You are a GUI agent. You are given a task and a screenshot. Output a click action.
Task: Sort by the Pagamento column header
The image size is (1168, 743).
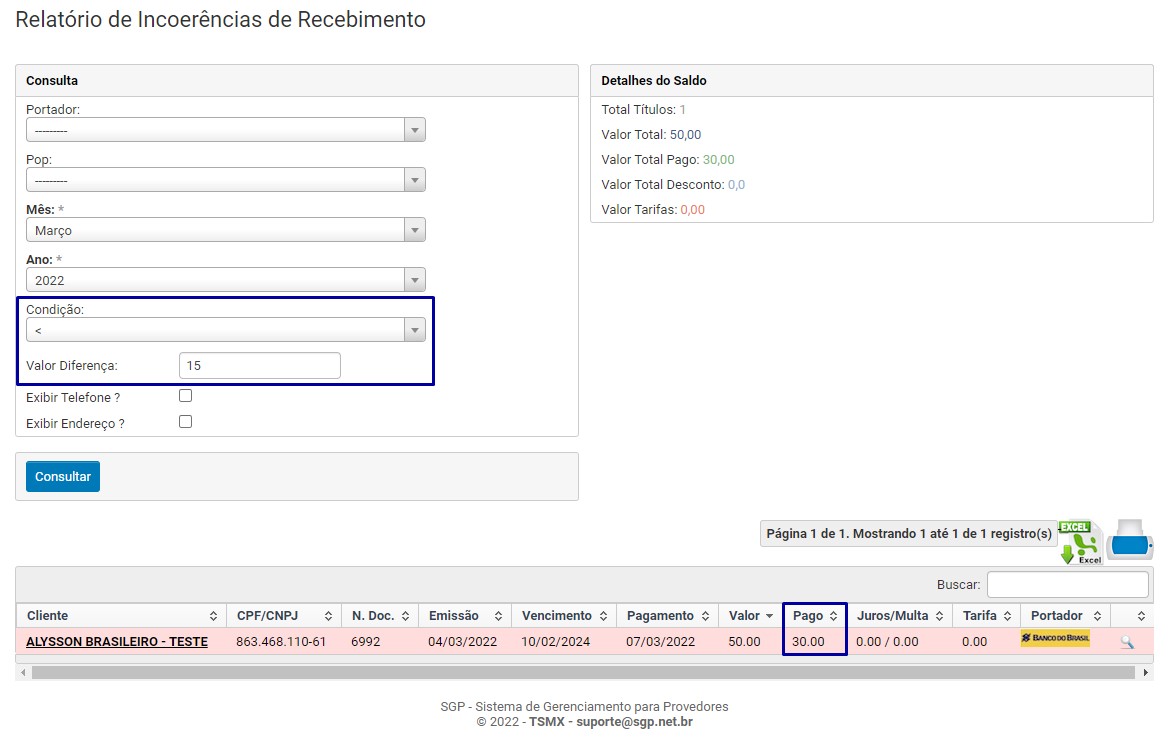(x=660, y=616)
